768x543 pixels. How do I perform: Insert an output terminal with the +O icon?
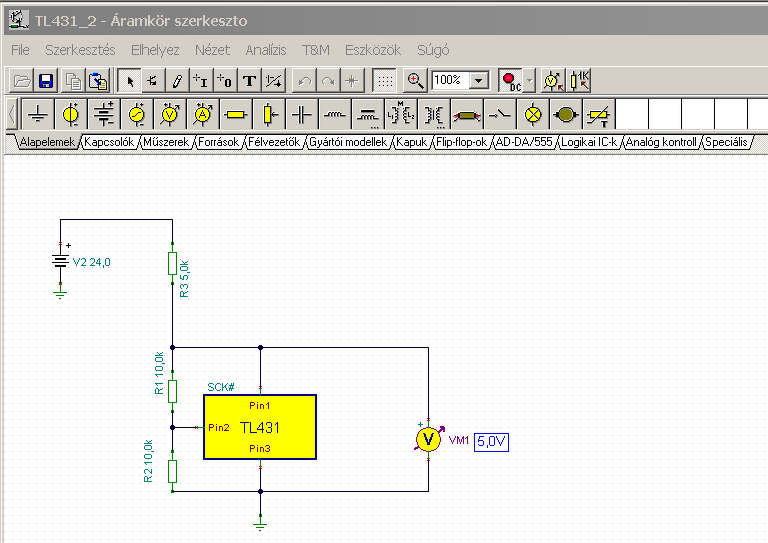click(x=225, y=81)
